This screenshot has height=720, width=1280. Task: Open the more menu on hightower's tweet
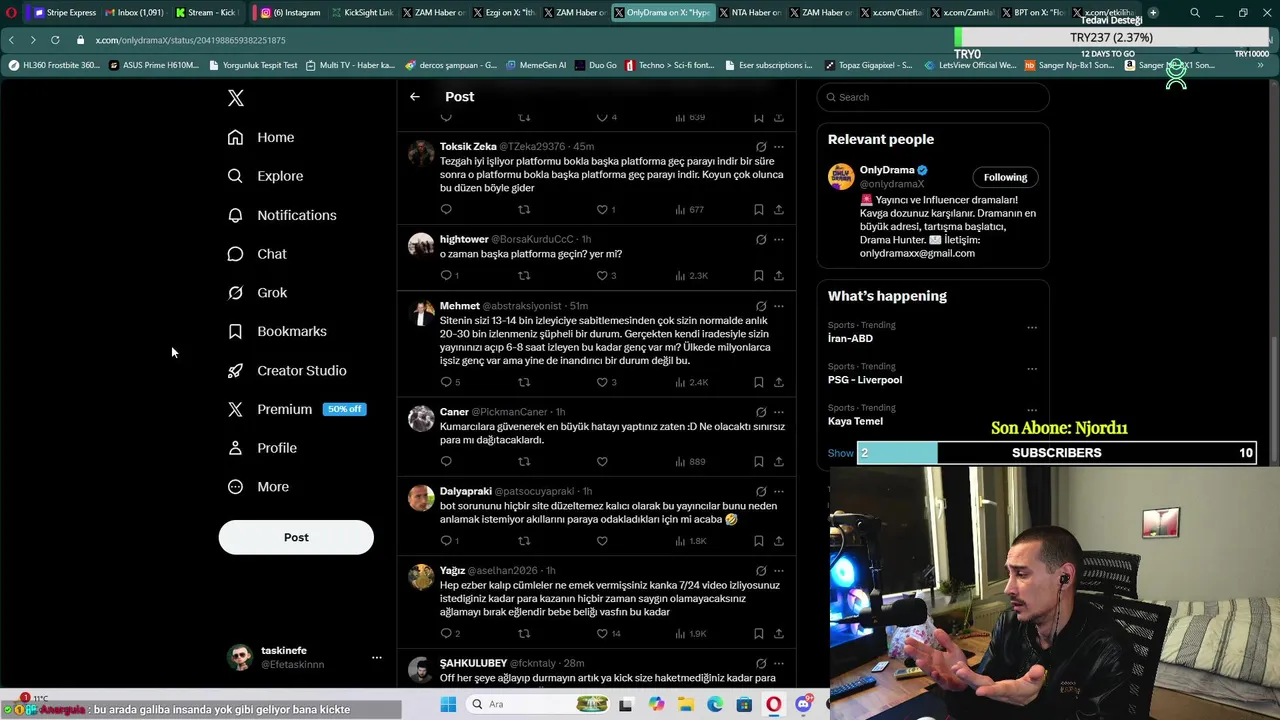click(x=778, y=240)
